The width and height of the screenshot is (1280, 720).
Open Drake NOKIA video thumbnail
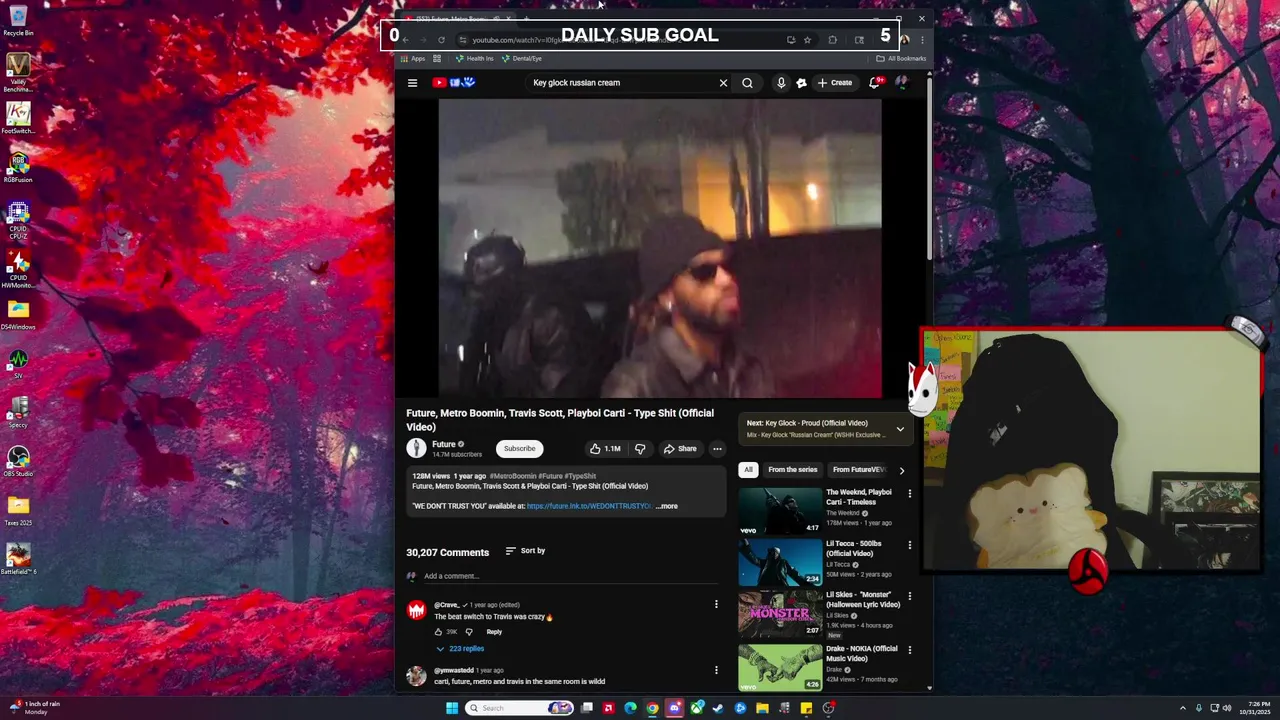780,667
